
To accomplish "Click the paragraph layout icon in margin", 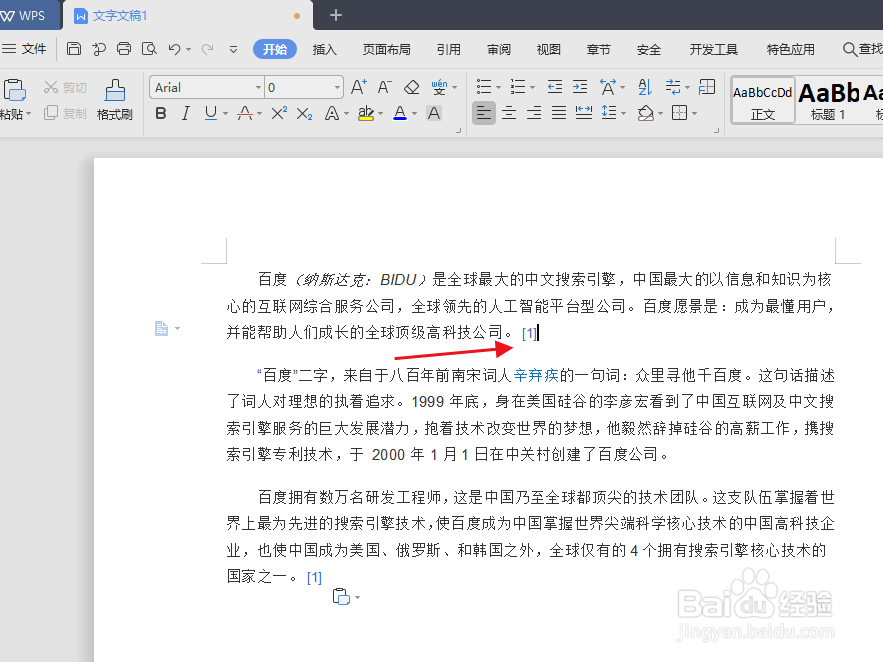I will click(162, 328).
